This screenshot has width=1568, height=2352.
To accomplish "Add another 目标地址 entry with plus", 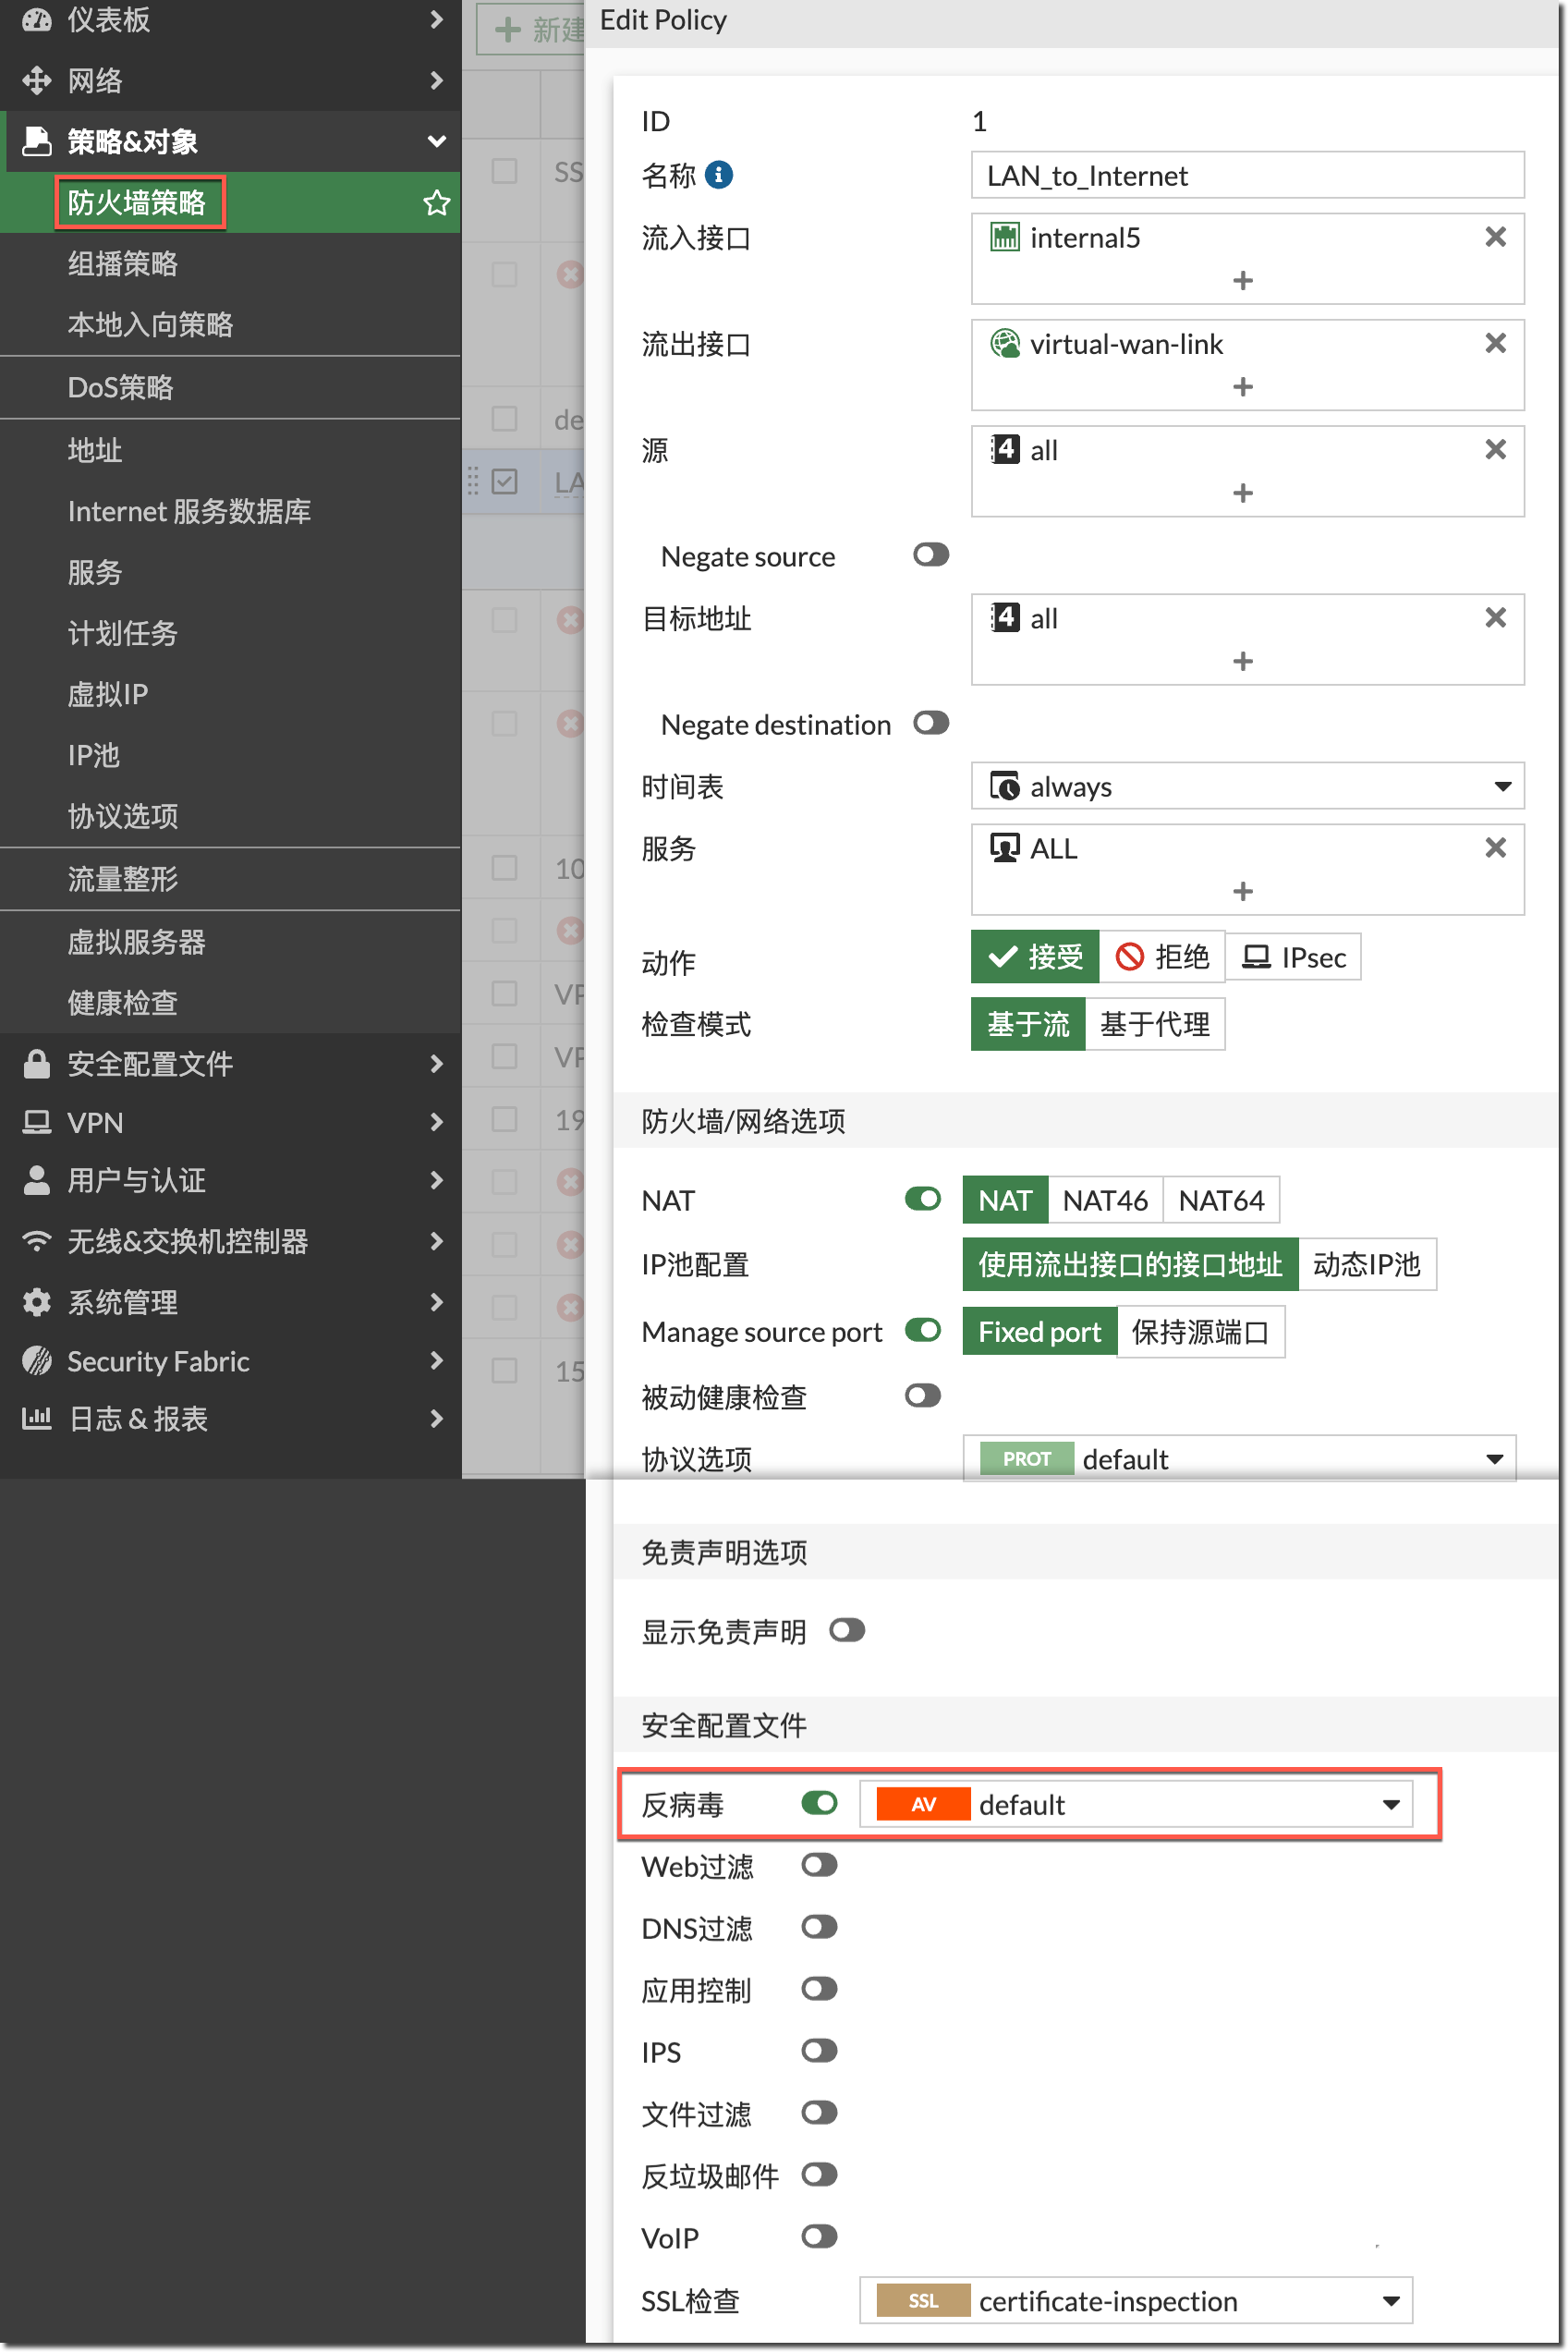I will pyautogui.click(x=1242, y=661).
